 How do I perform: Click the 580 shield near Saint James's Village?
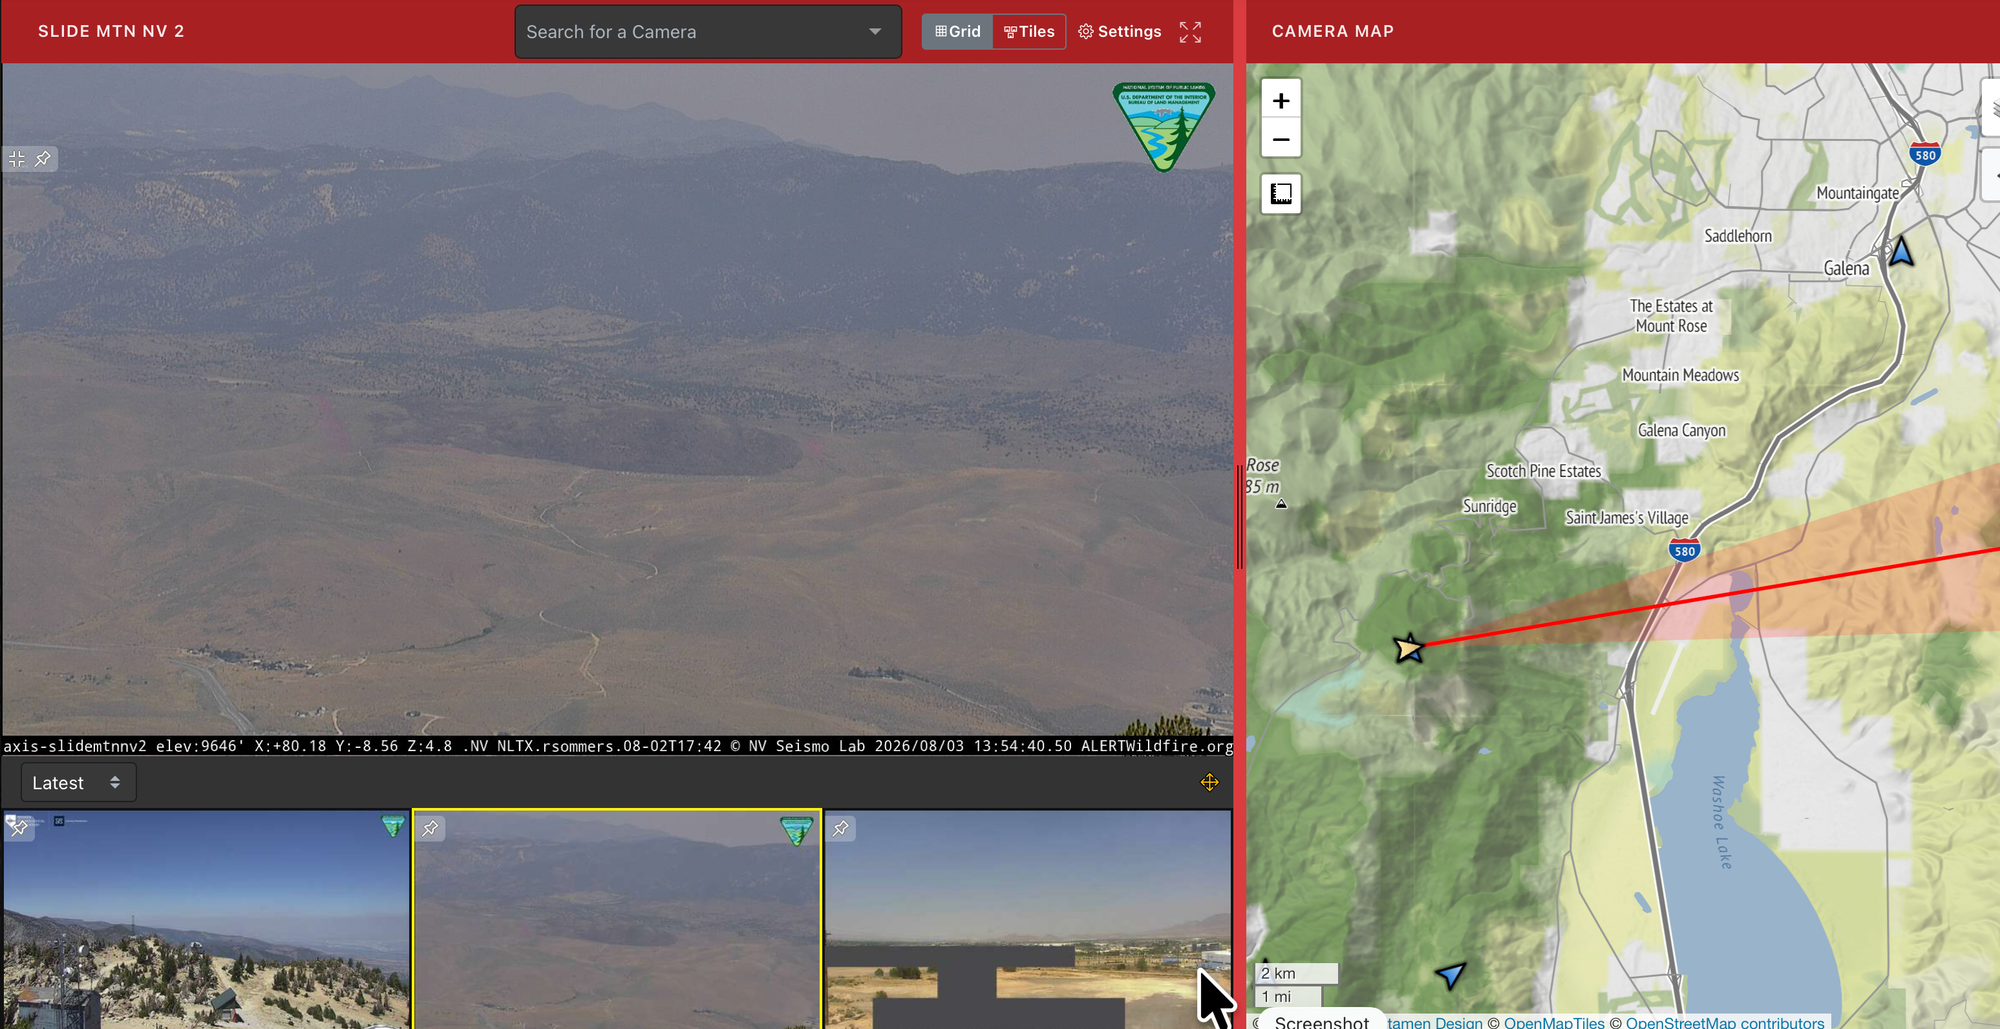click(x=1685, y=550)
